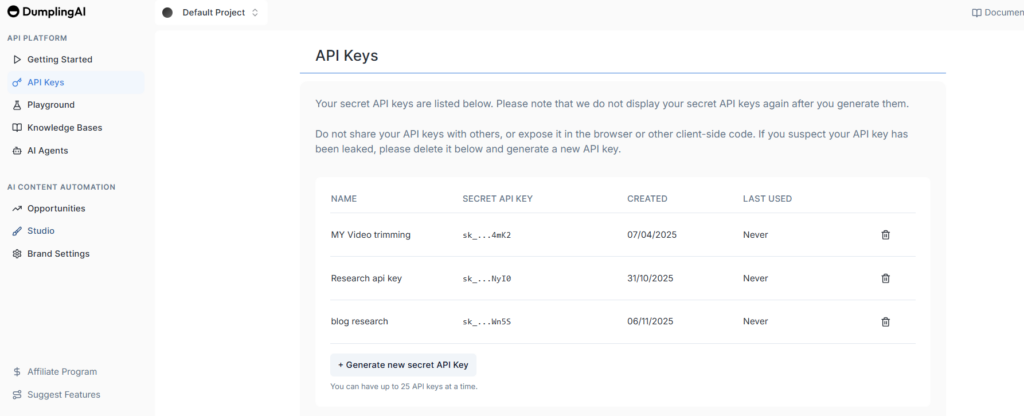Click the Playground flask icon
The width and height of the screenshot is (1024, 416).
(x=17, y=105)
